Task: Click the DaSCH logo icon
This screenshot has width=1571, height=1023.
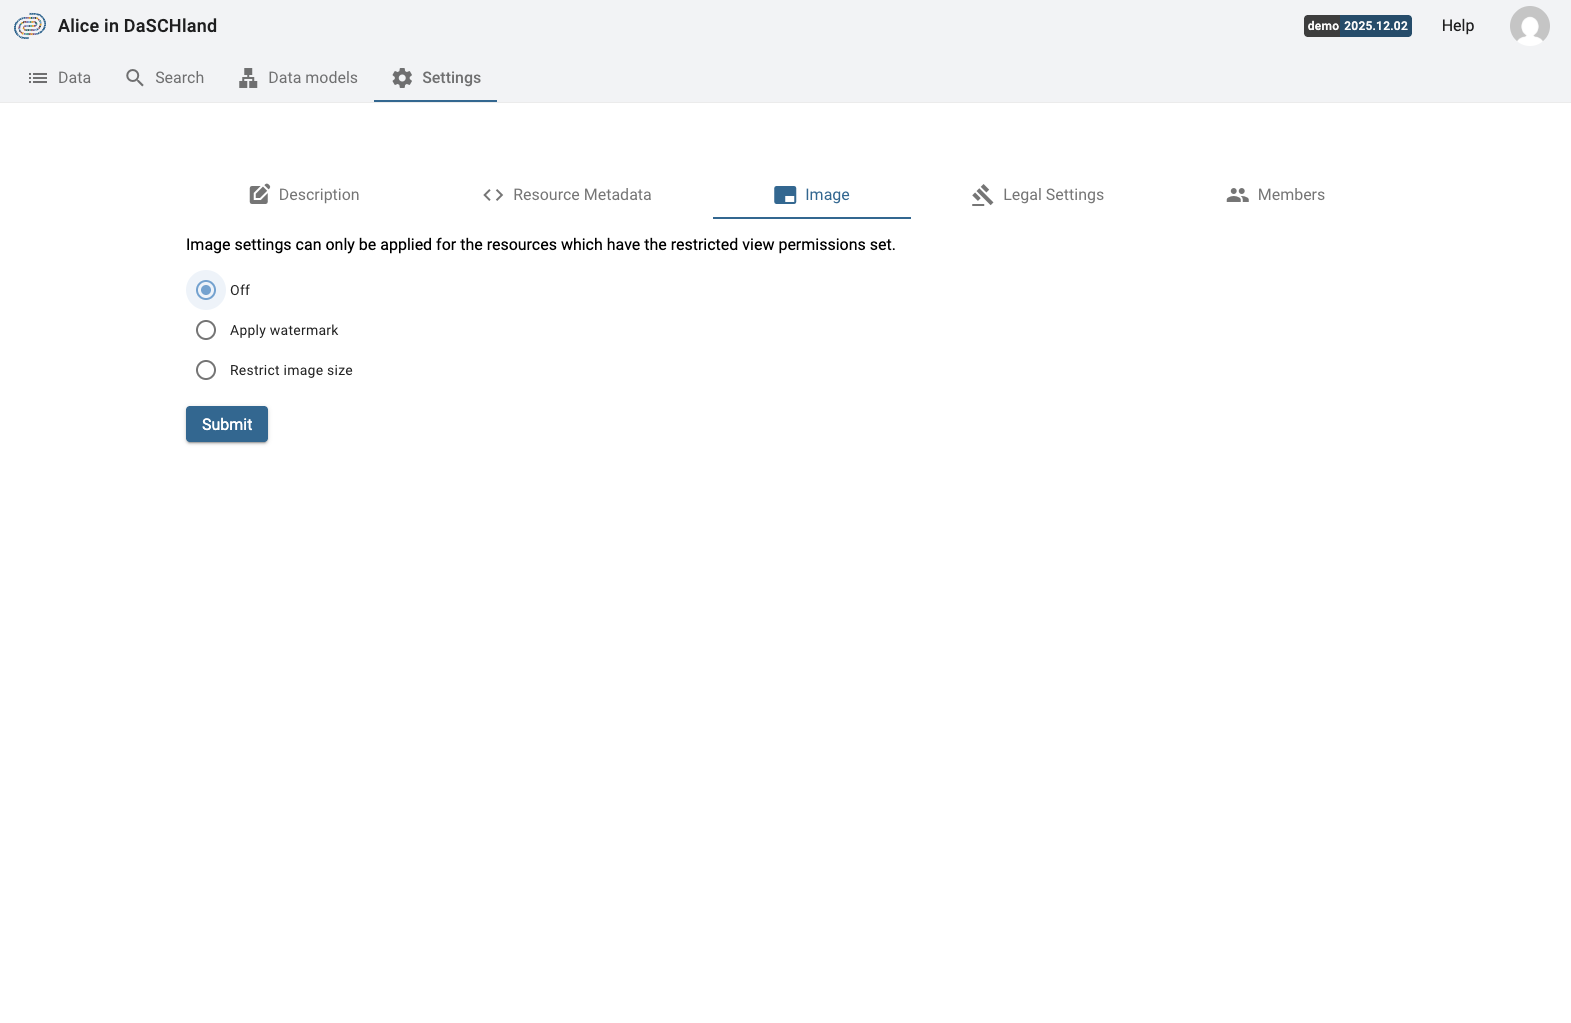Action: point(30,26)
